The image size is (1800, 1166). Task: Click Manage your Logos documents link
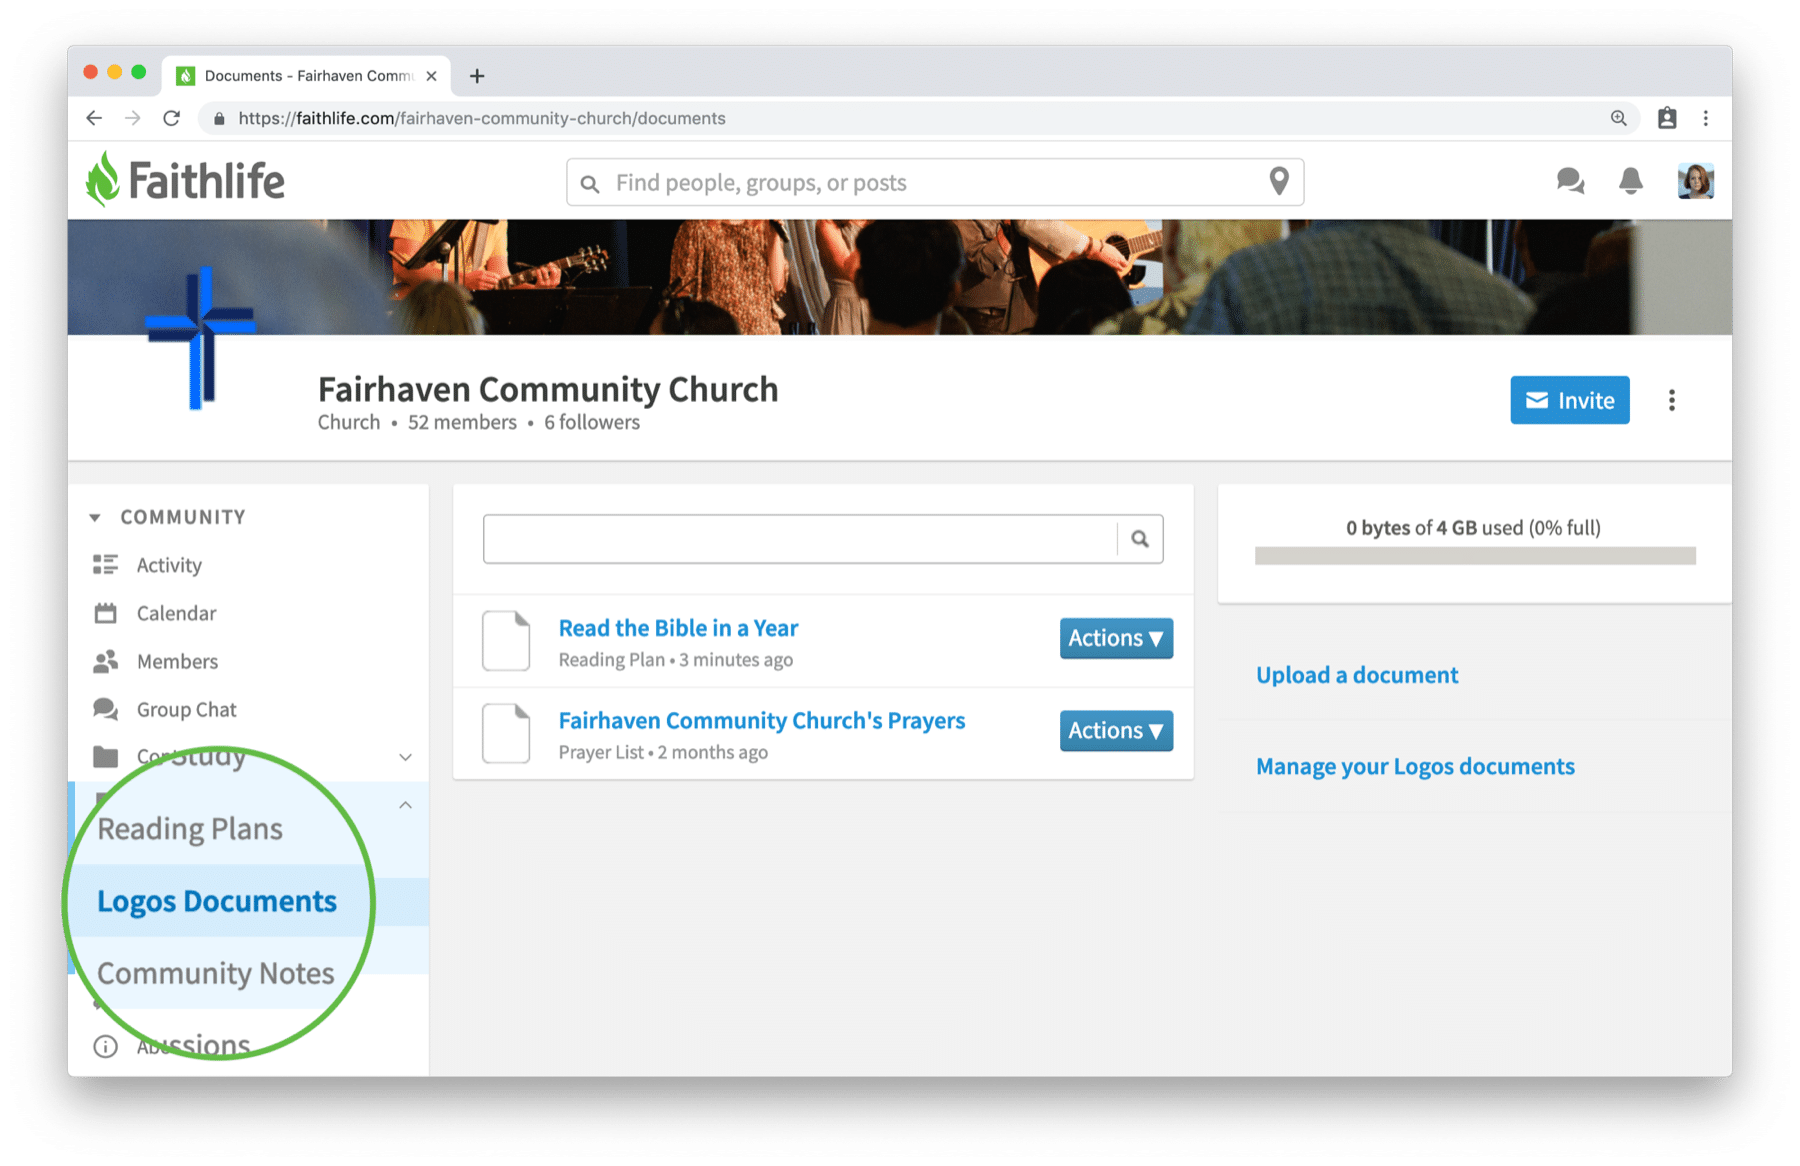click(x=1415, y=767)
